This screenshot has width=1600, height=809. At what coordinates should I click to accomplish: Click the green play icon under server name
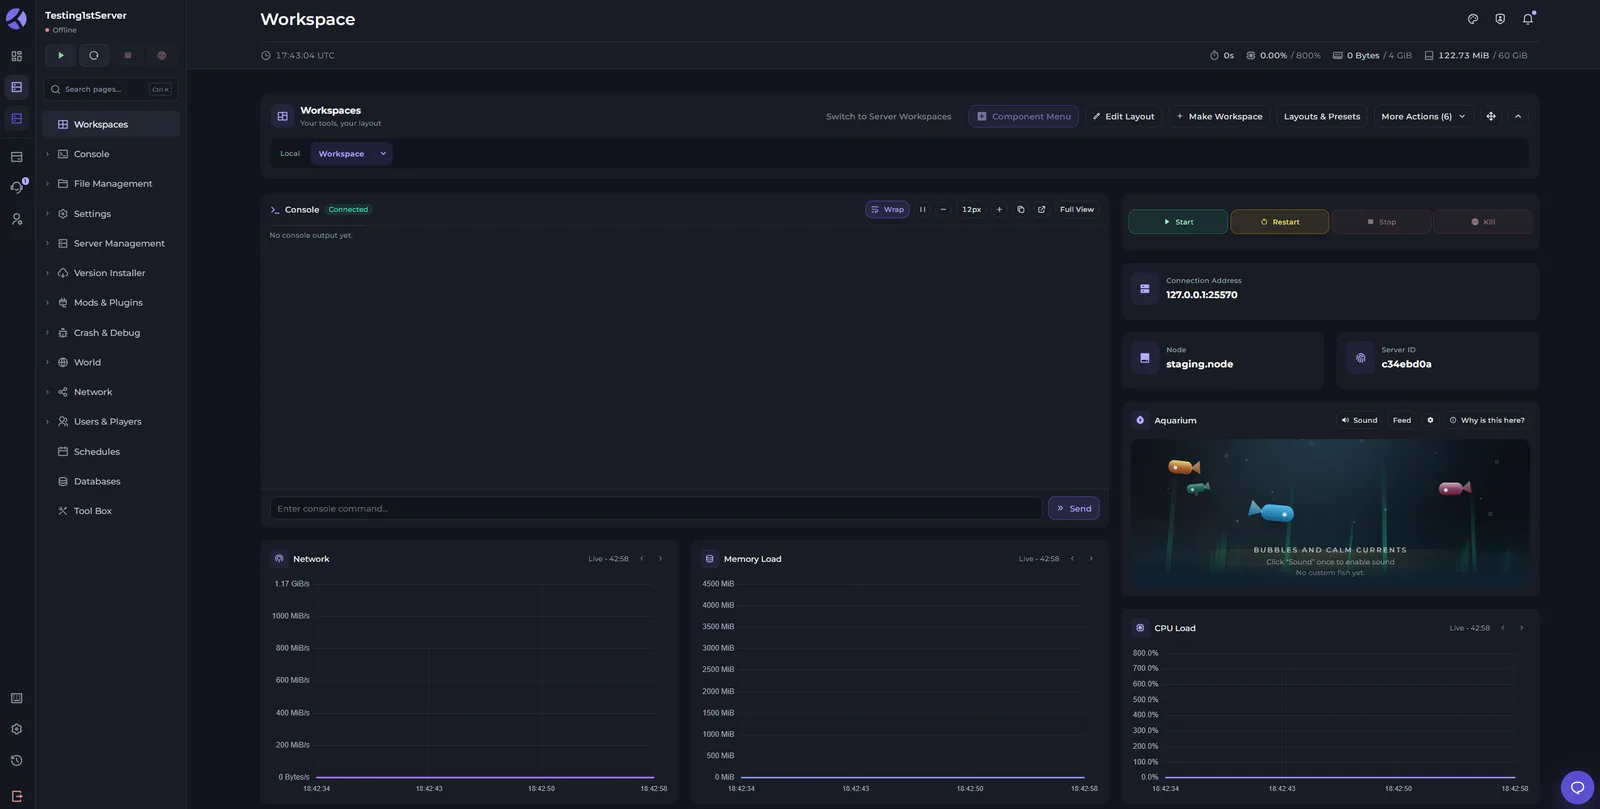[60, 56]
